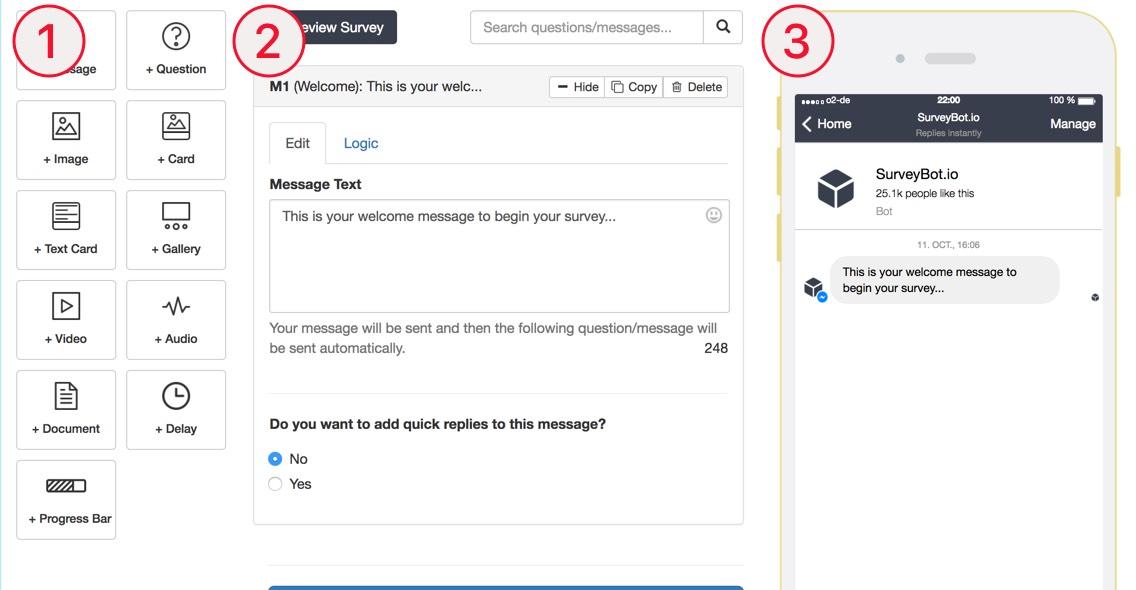The image size is (1136, 590).
Task: Add a Delay block
Action: (x=176, y=410)
